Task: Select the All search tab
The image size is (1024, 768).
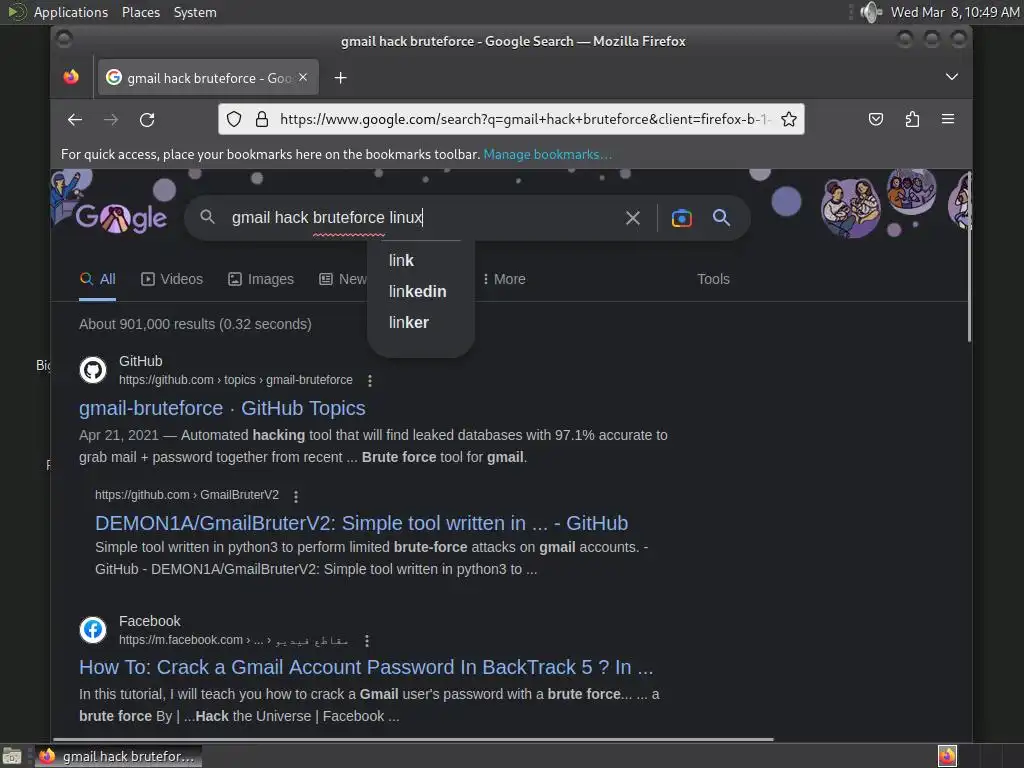Action: [x=97, y=279]
